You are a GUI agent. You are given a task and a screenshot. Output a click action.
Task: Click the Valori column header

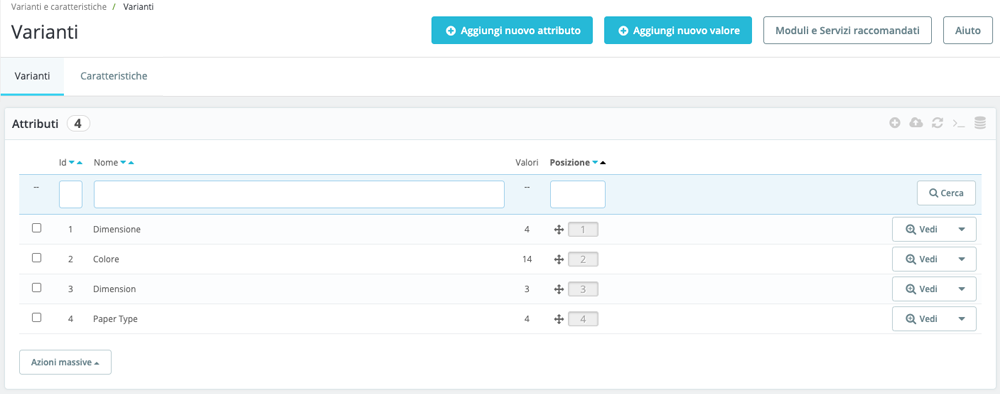[x=527, y=163]
